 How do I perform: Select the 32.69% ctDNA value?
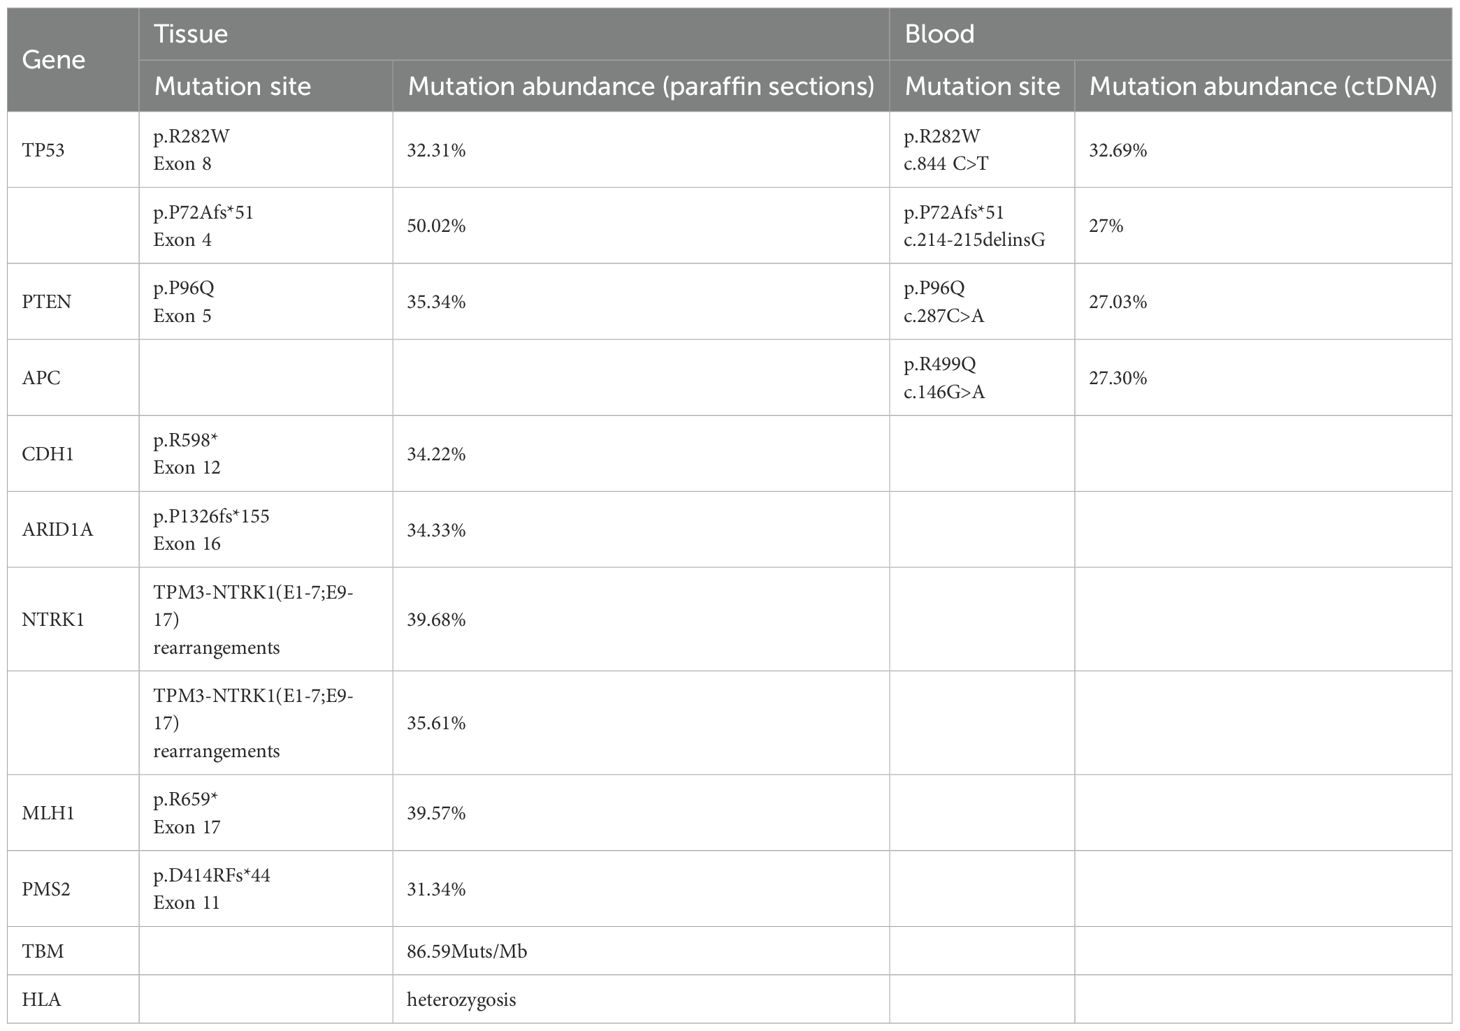pyautogui.click(x=1117, y=150)
